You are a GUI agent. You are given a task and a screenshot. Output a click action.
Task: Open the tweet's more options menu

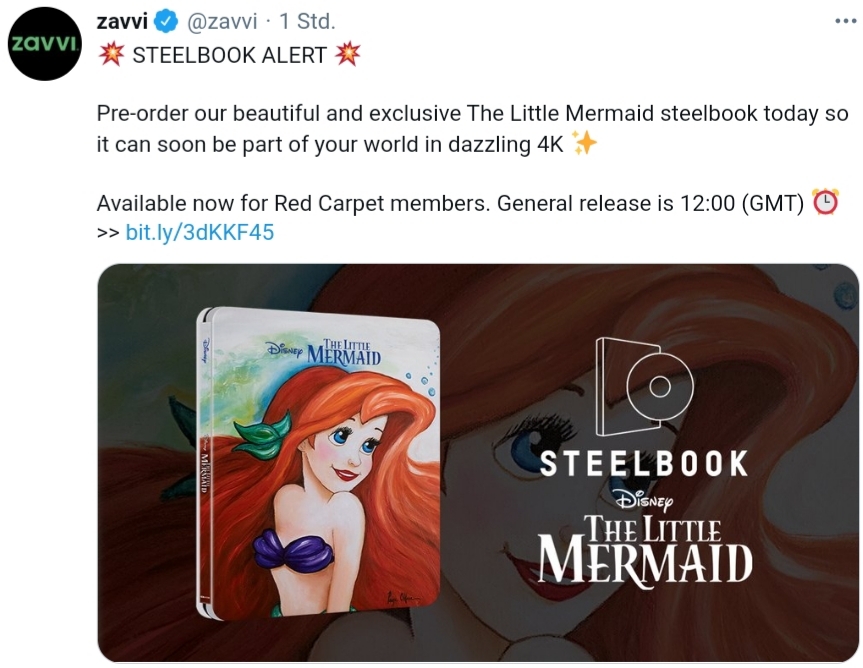coord(845,21)
